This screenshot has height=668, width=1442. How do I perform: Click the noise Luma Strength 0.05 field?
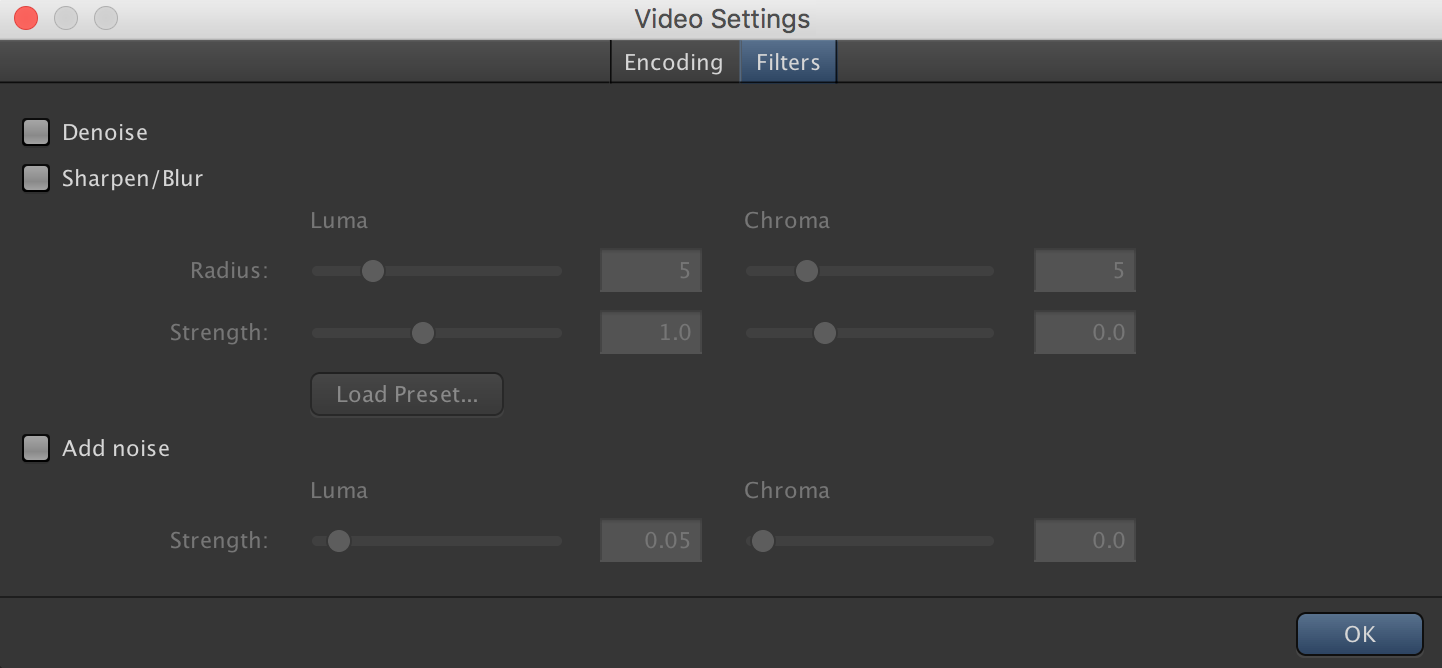[x=651, y=541]
